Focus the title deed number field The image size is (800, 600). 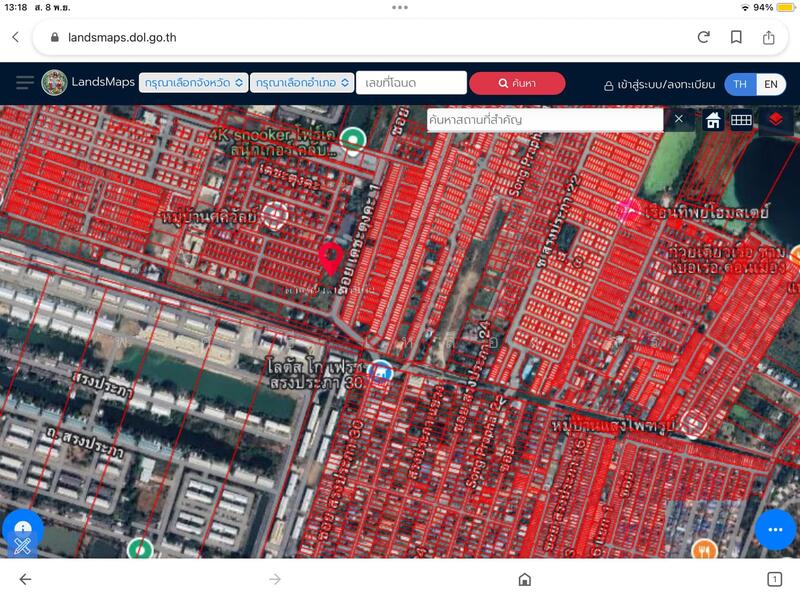(412, 83)
